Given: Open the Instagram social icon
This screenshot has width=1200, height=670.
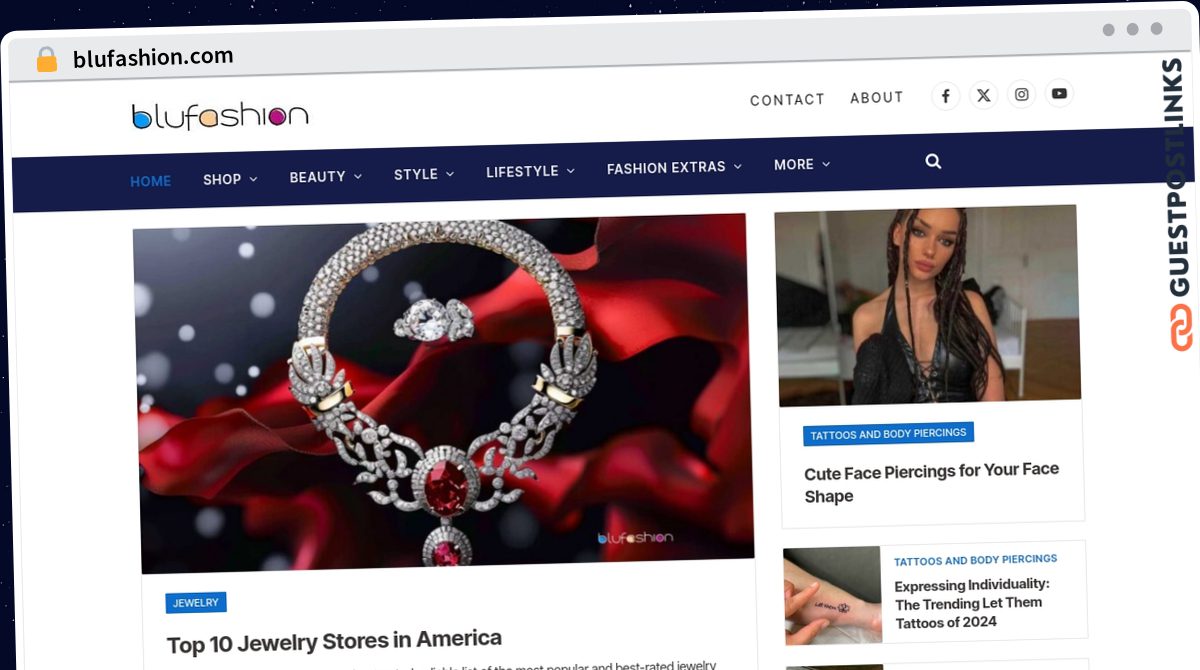Looking at the screenshot, I should (x=1022, y=94).
